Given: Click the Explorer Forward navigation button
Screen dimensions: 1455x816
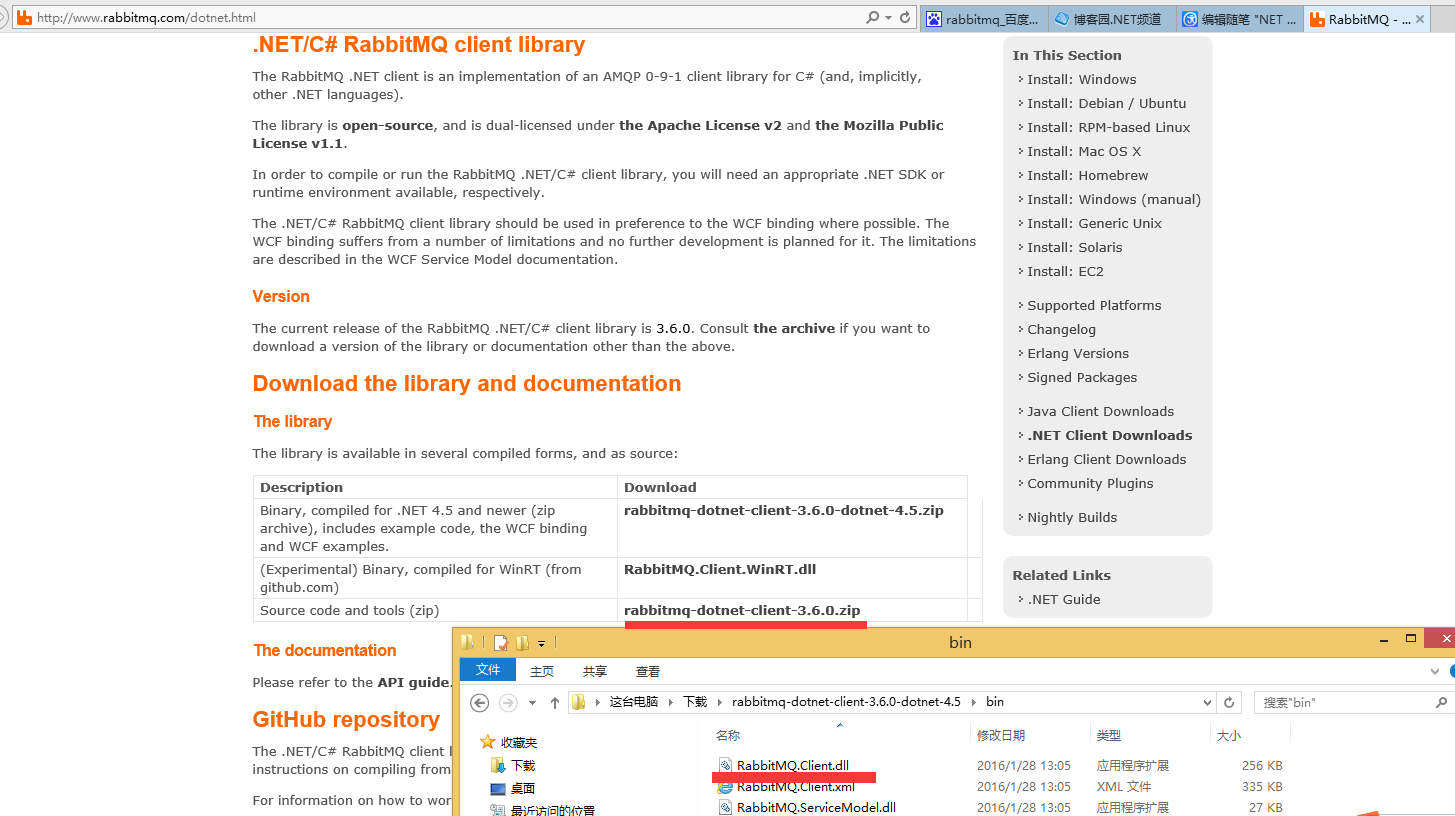Looking at the screenshot, I should tap(508, 702).
